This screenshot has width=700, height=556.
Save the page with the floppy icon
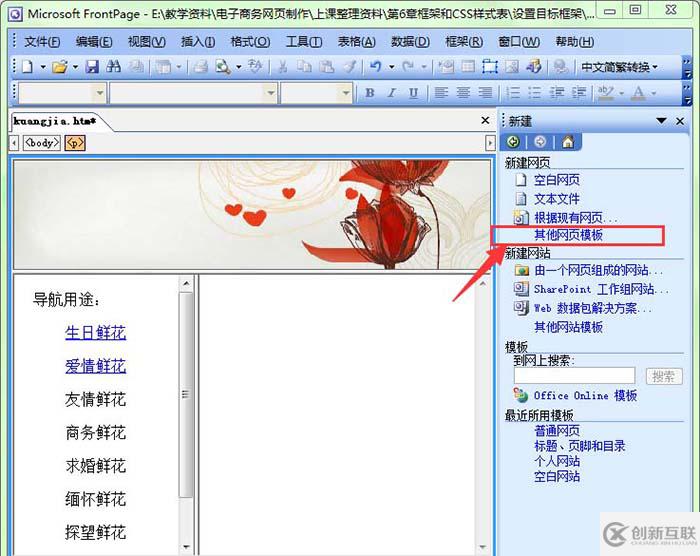(x=92, y=67)
